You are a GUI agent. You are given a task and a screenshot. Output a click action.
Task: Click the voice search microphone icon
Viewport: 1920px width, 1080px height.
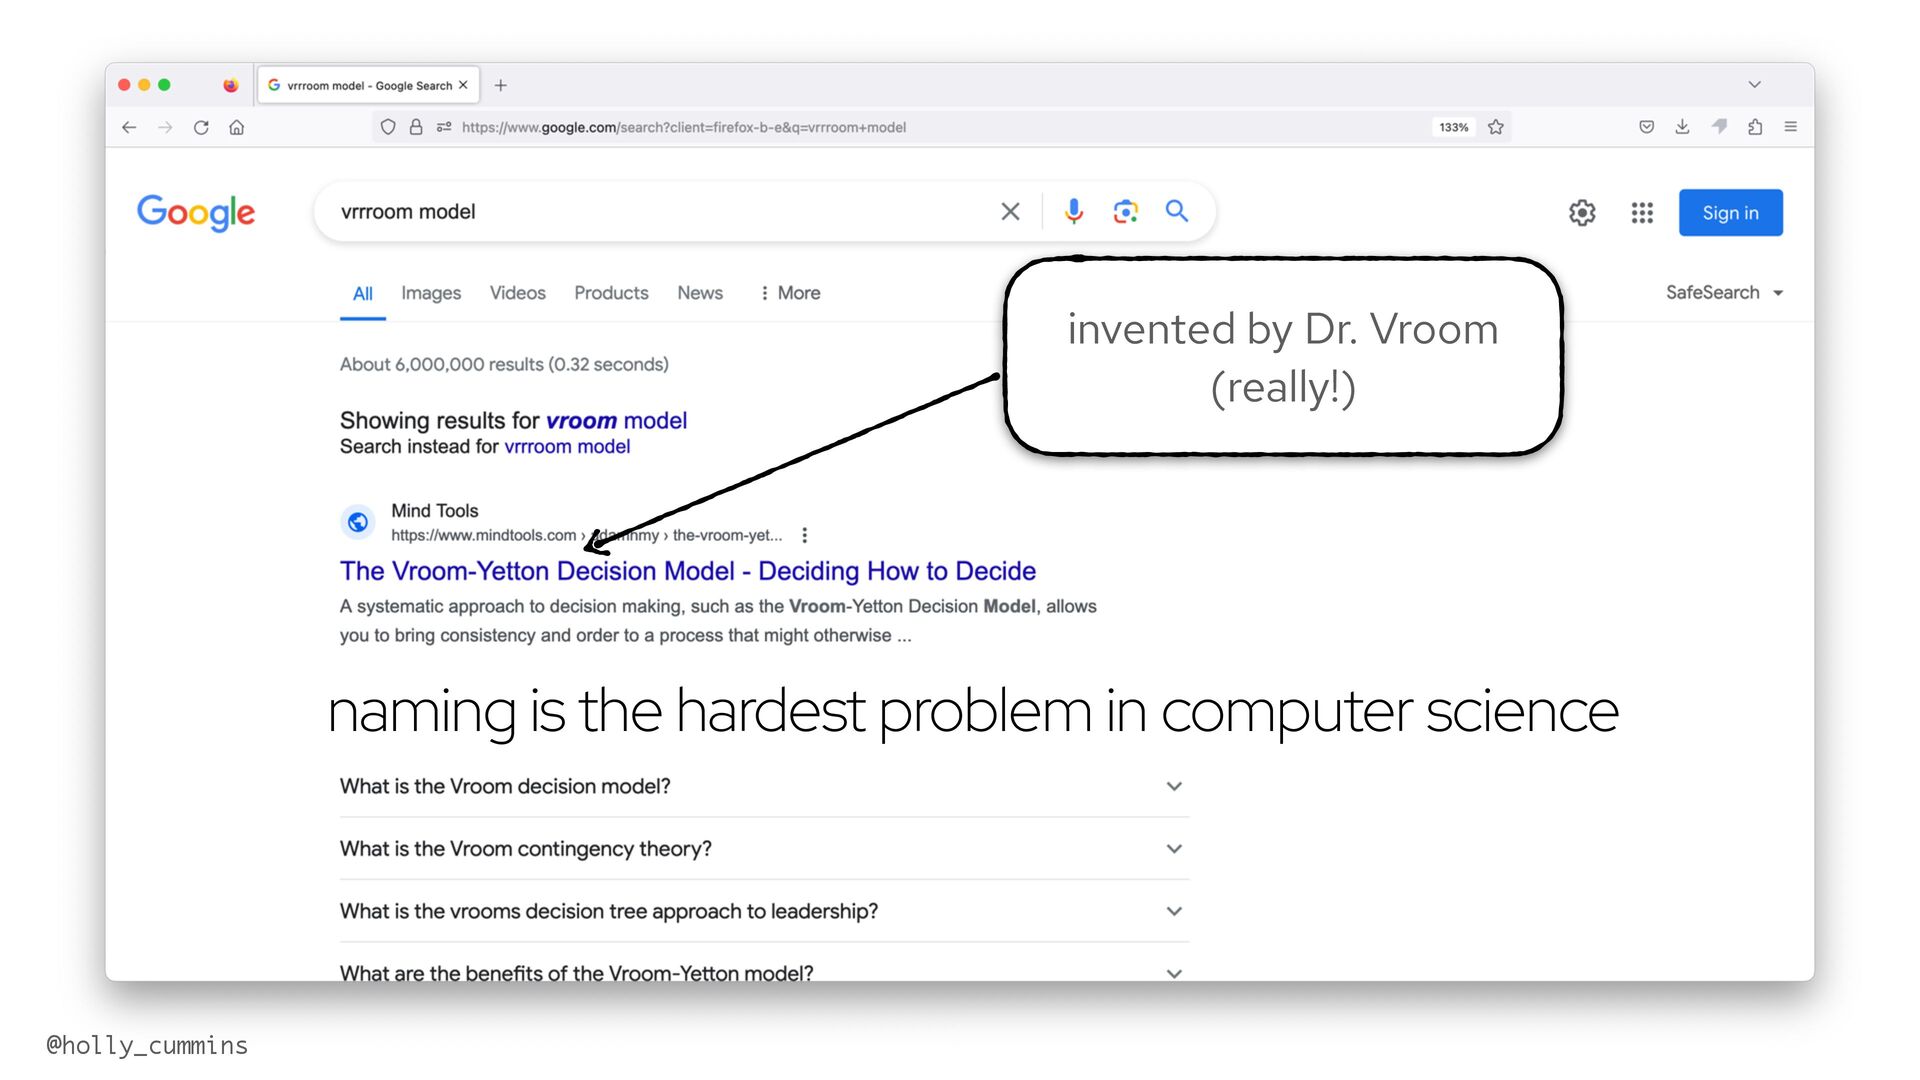point(1073,211)
